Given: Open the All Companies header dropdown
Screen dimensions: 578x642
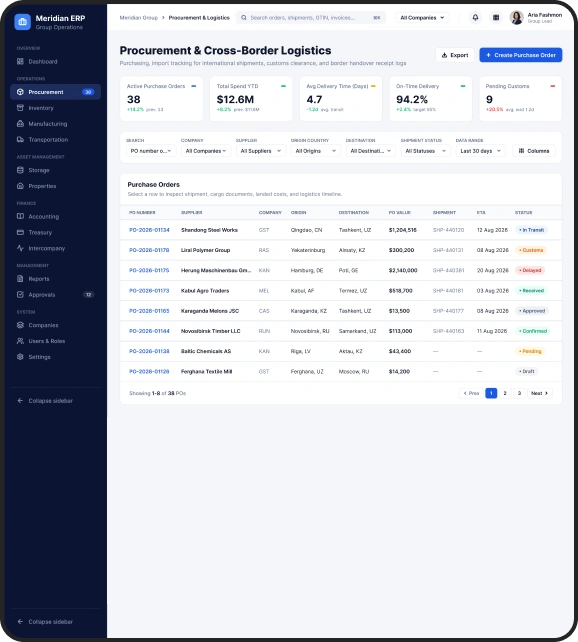Looking at the screenshot, I should tap(422, 18).
